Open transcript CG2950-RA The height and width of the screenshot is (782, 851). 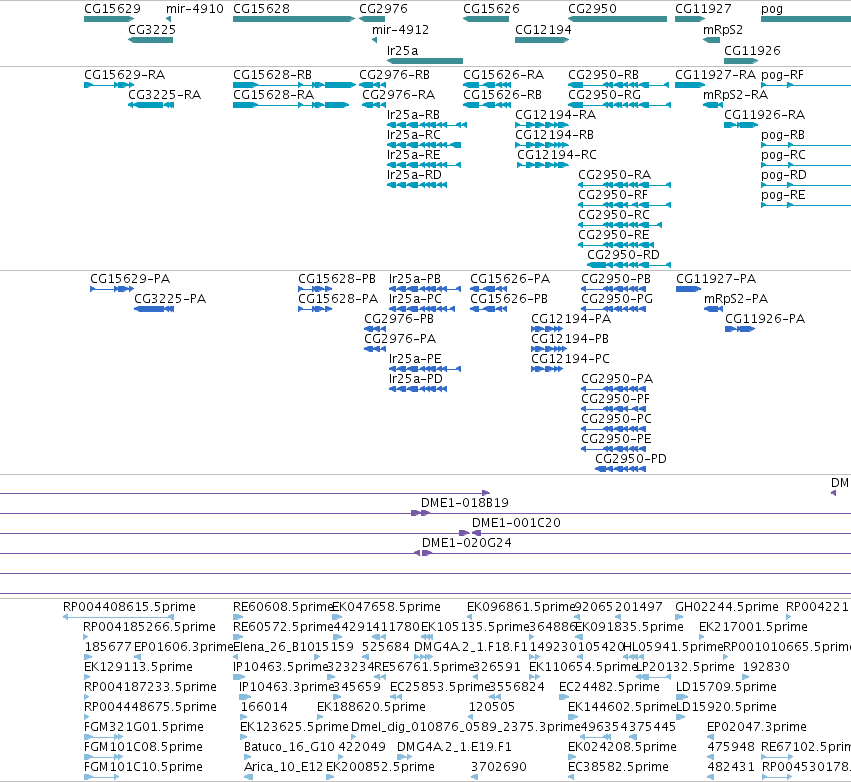(x=614, y=175)
